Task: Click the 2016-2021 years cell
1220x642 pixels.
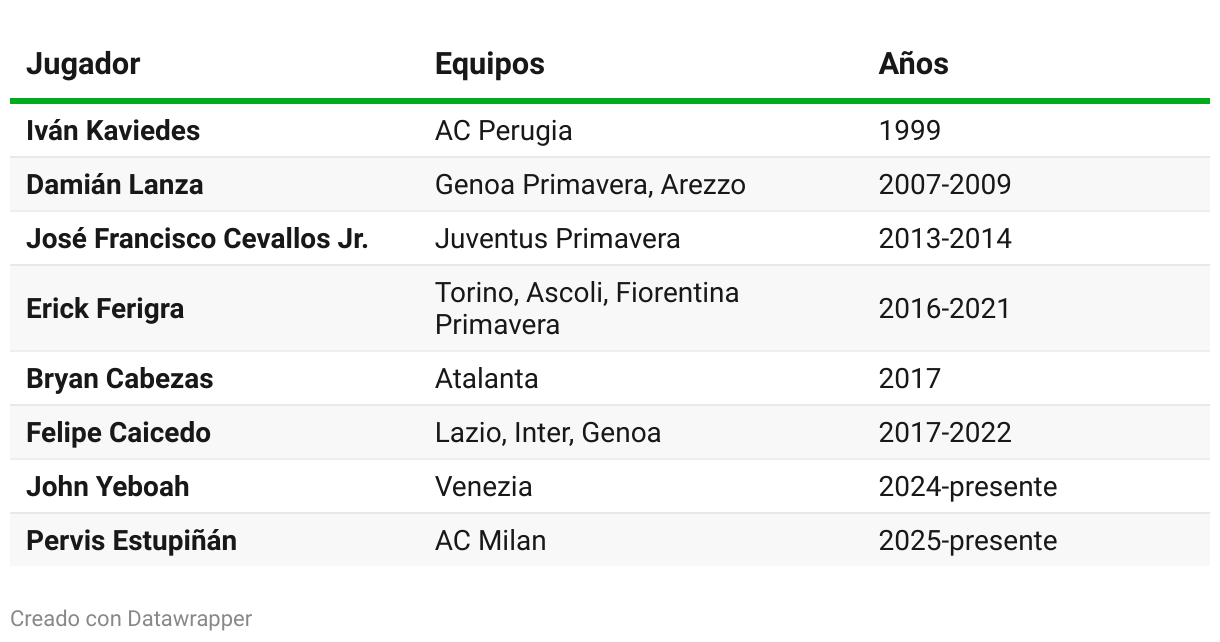Action: coord(945,309)
